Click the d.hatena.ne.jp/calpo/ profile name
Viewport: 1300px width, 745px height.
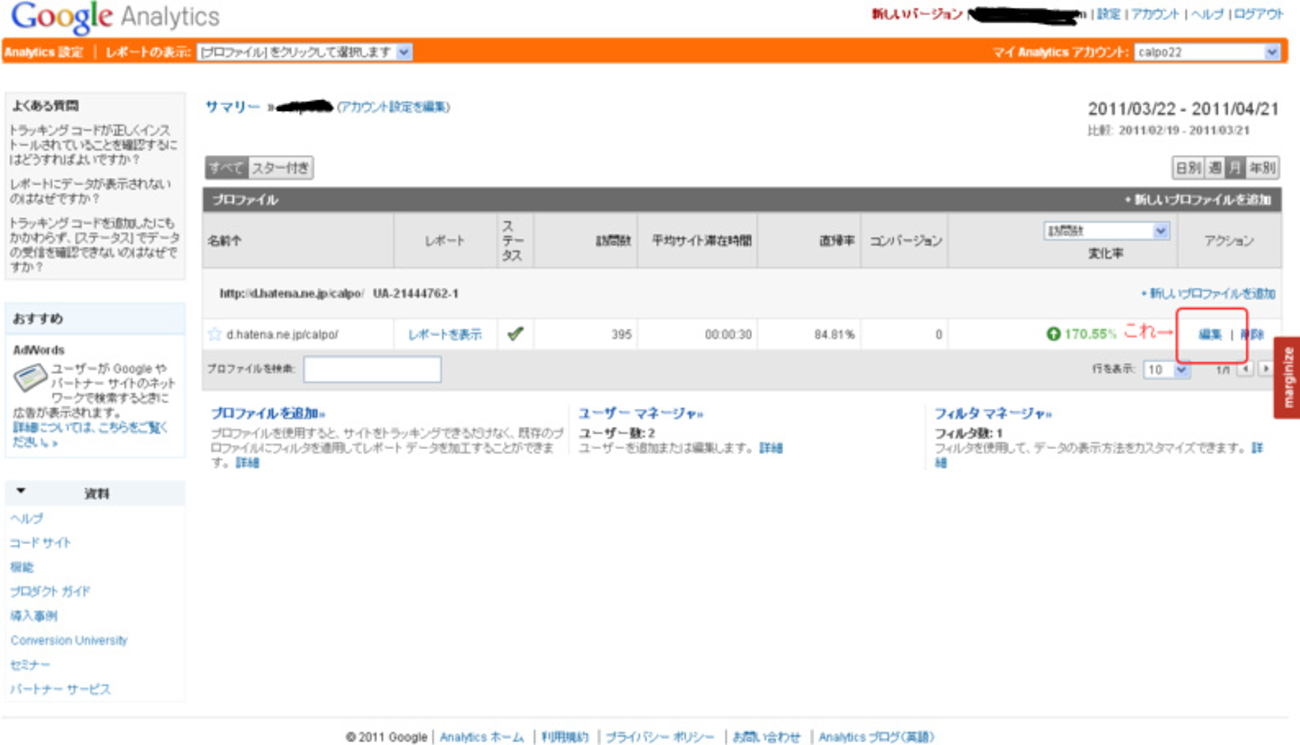[x=282, y=335]
